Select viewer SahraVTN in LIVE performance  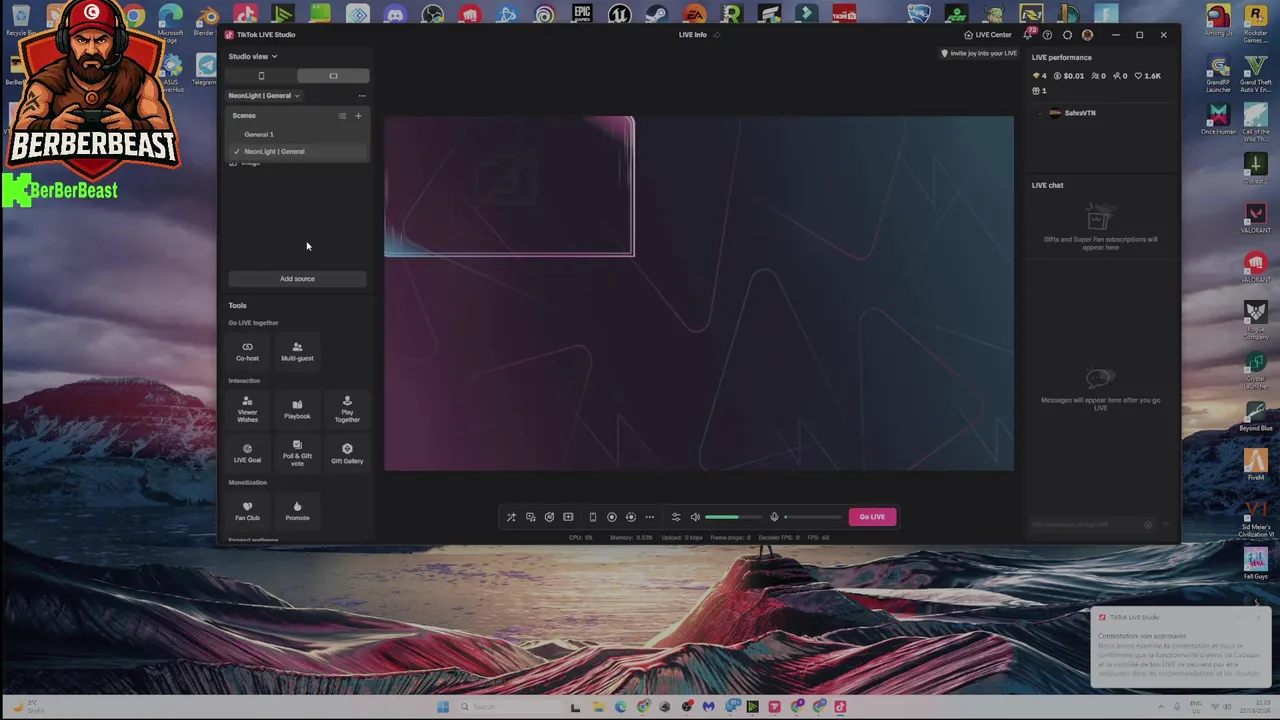1072,113
